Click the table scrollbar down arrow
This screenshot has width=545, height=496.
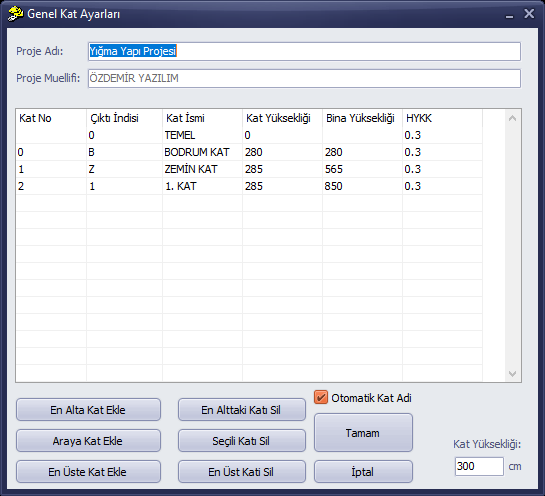(512, 374)
